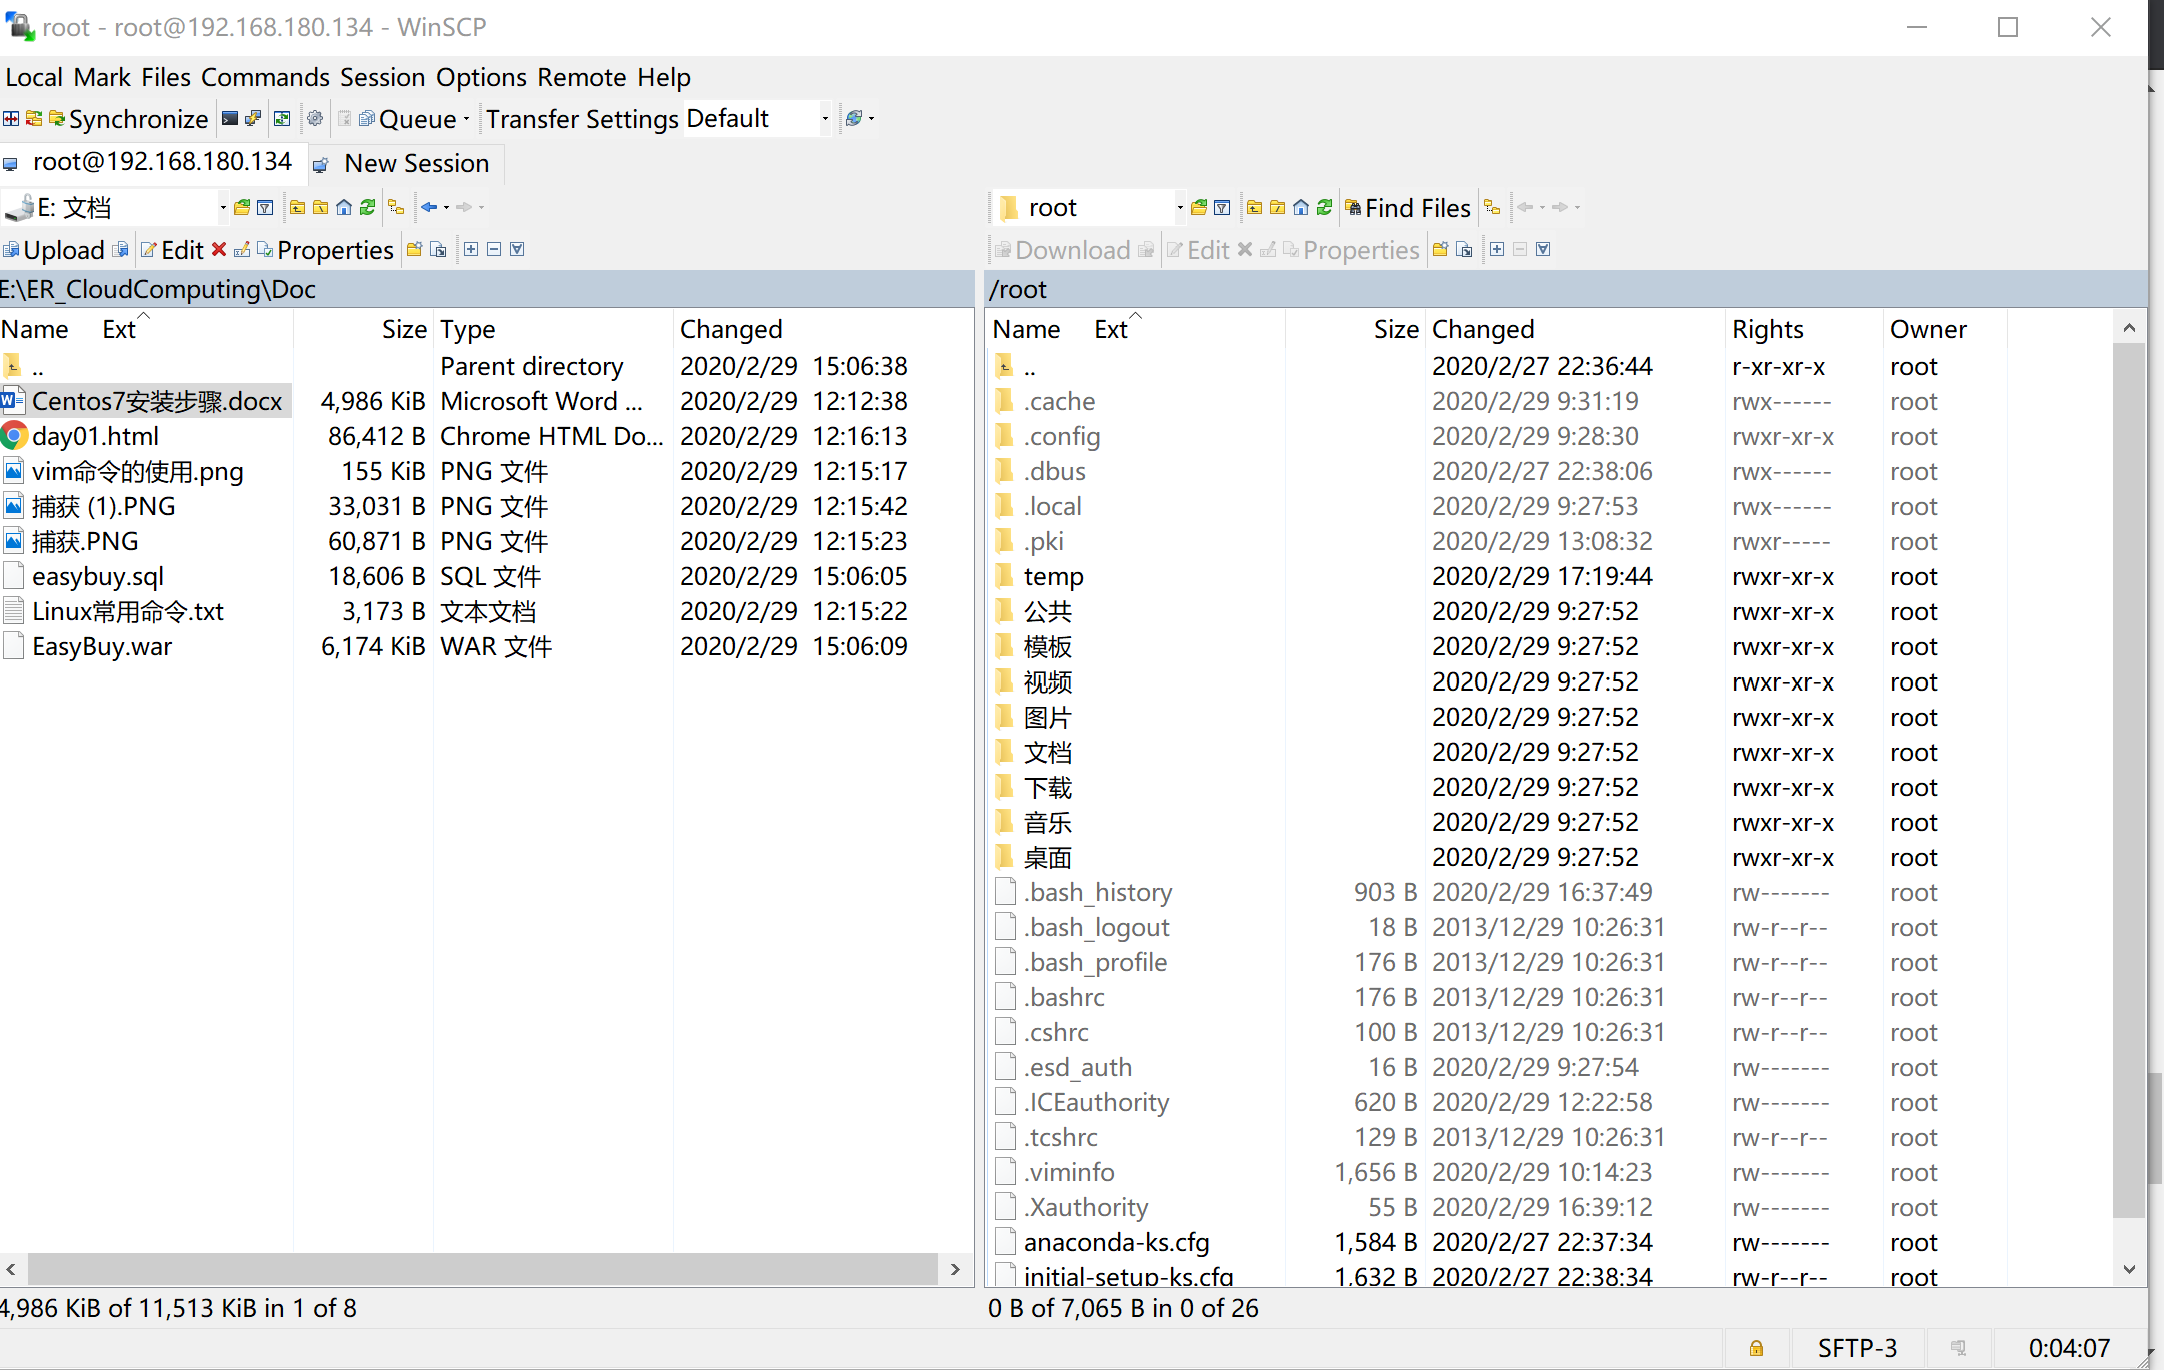Create new folder in remote panel
This screenshot has height=1370, width=2164.
tap(1440, 249)
